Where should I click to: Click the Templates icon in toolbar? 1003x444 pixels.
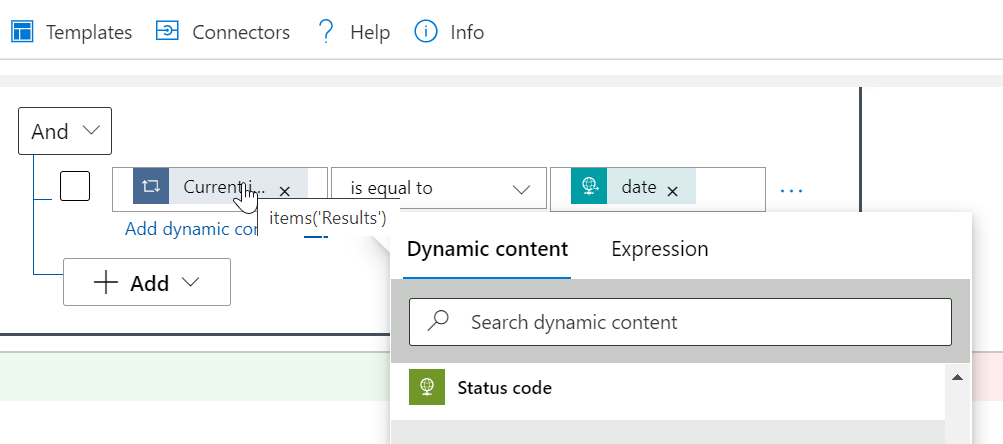pyautogui.click(x=22, y=32)
